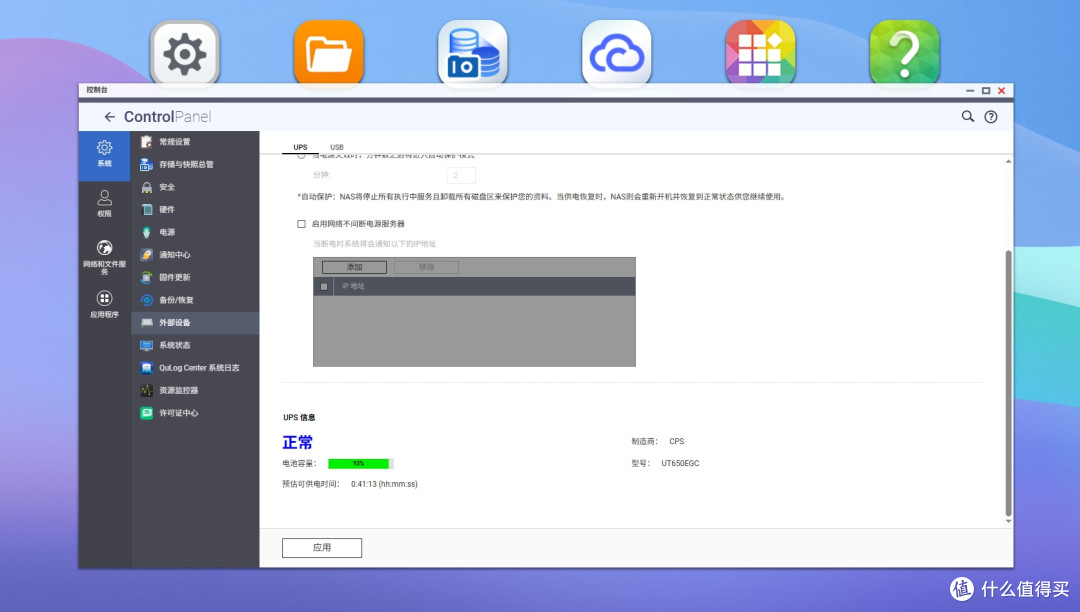The height and width of the screenshot is (612, 1080).
Task: Open 通知中心 from the menu
Action: click(195, 255)
